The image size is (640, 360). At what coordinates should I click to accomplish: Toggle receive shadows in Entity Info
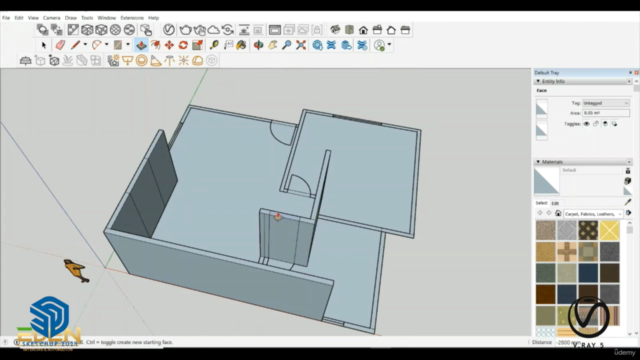(605, 124)
